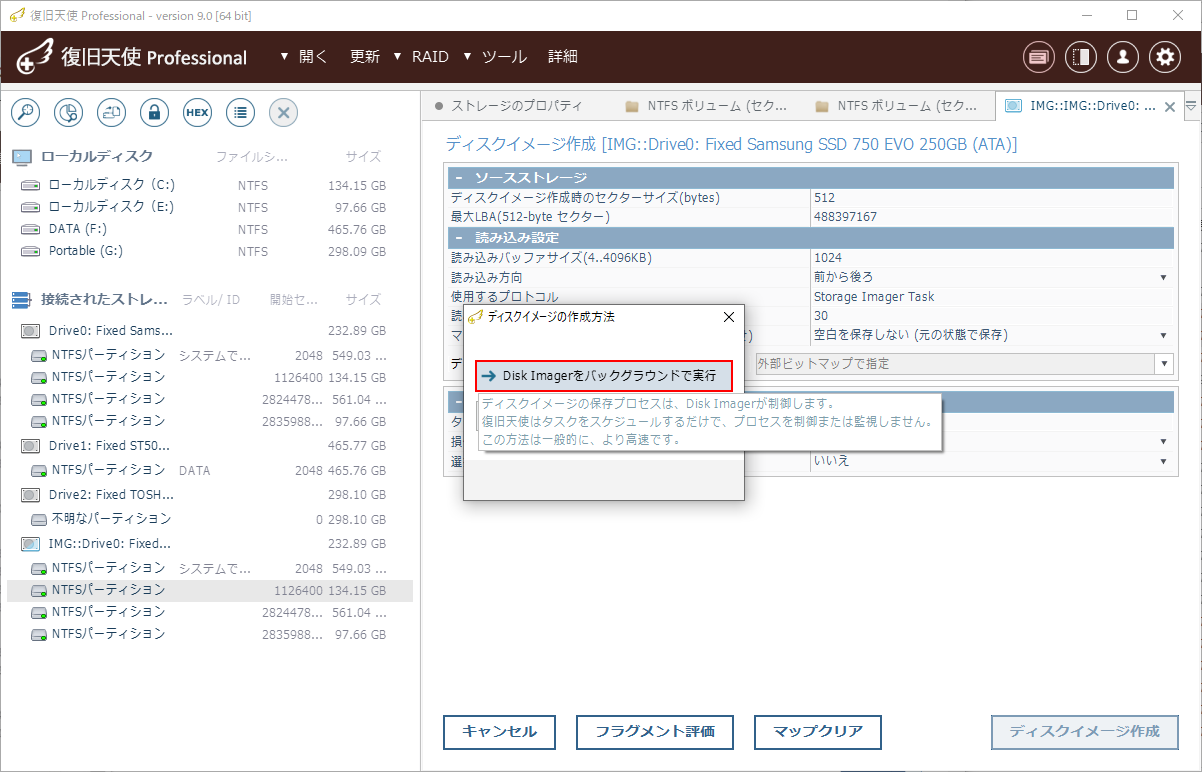1202x772 pixels.
Task: Click the monitor icon beside the ローカルディスク heading
Action: (x=22, y=157)
